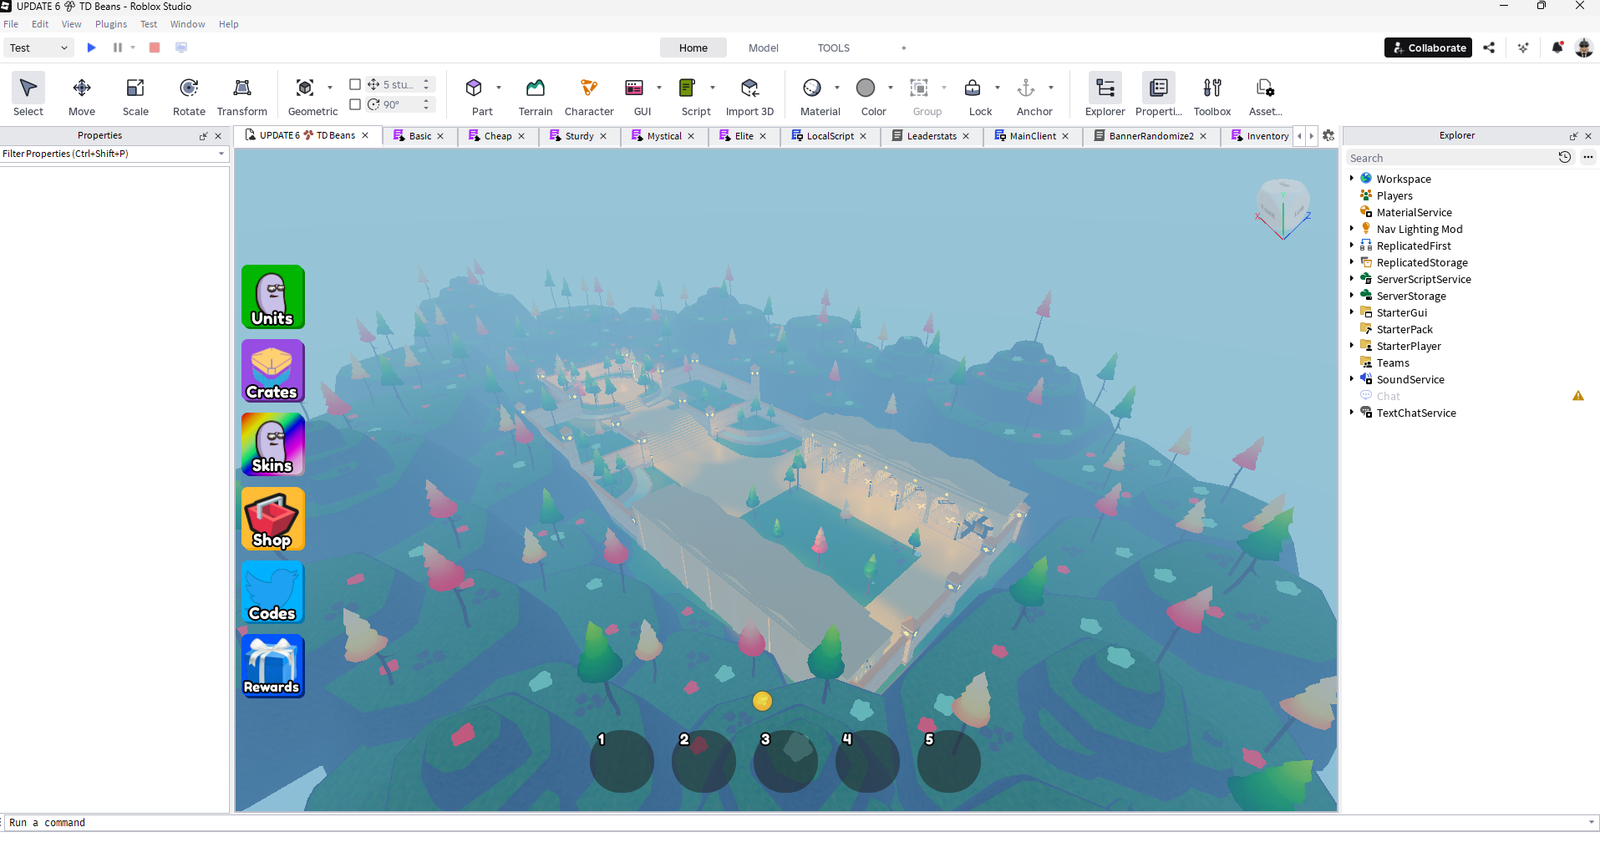Open the Shop button in the game GUI
1600x857 pixels.
[273, 519]
